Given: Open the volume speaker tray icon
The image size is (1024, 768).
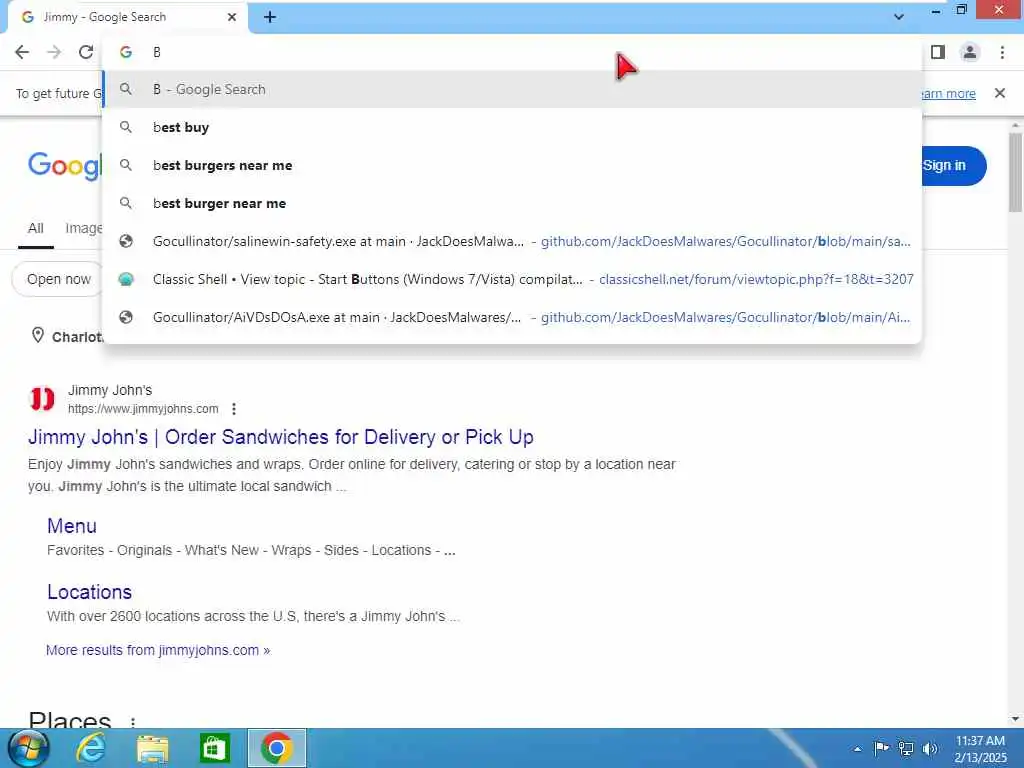Looking at the screenshot, I should coord(930,748).
